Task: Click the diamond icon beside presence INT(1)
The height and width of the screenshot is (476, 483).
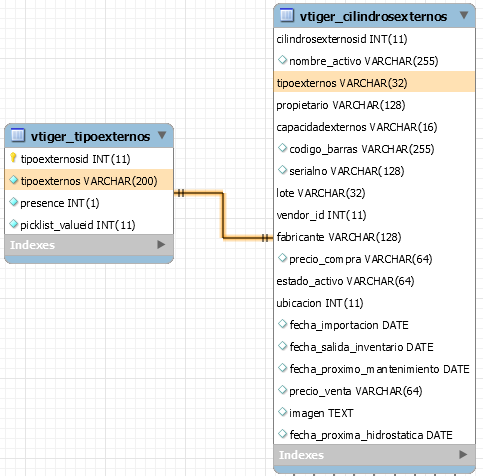Action: tap(13, 202)
